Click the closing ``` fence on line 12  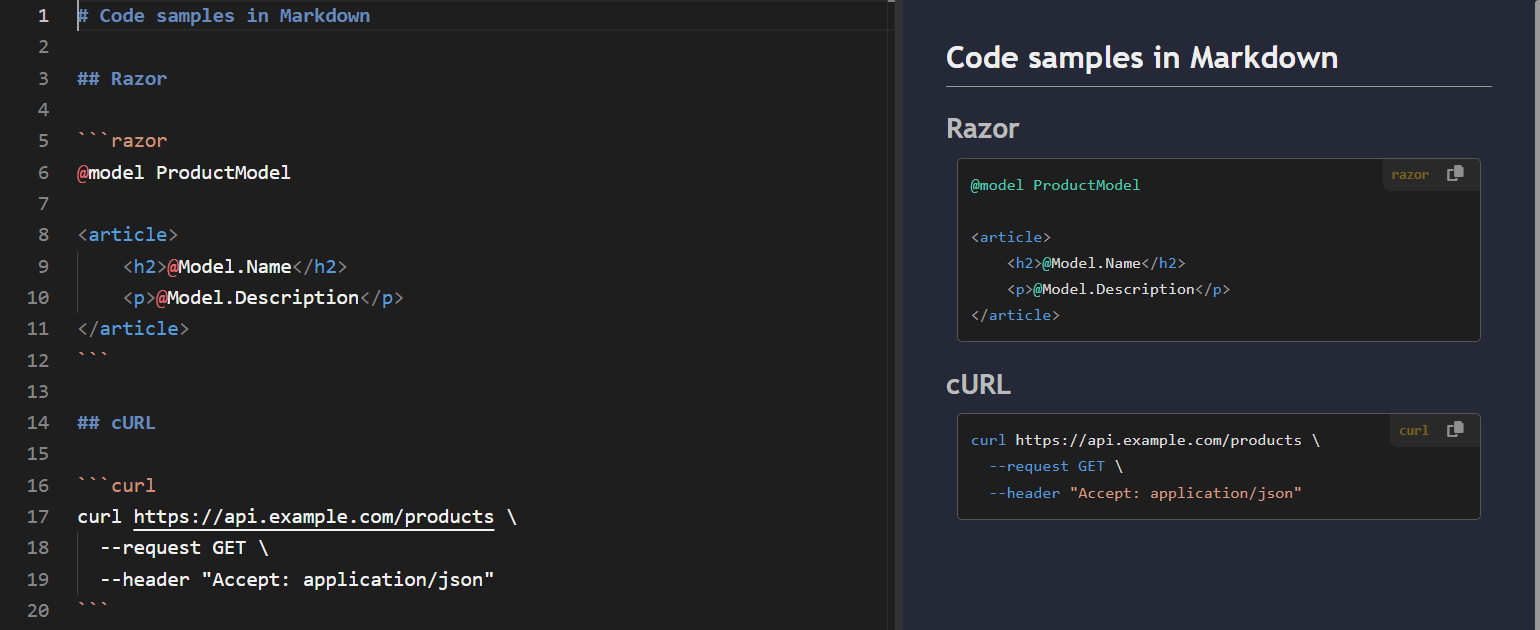[93, 357]
